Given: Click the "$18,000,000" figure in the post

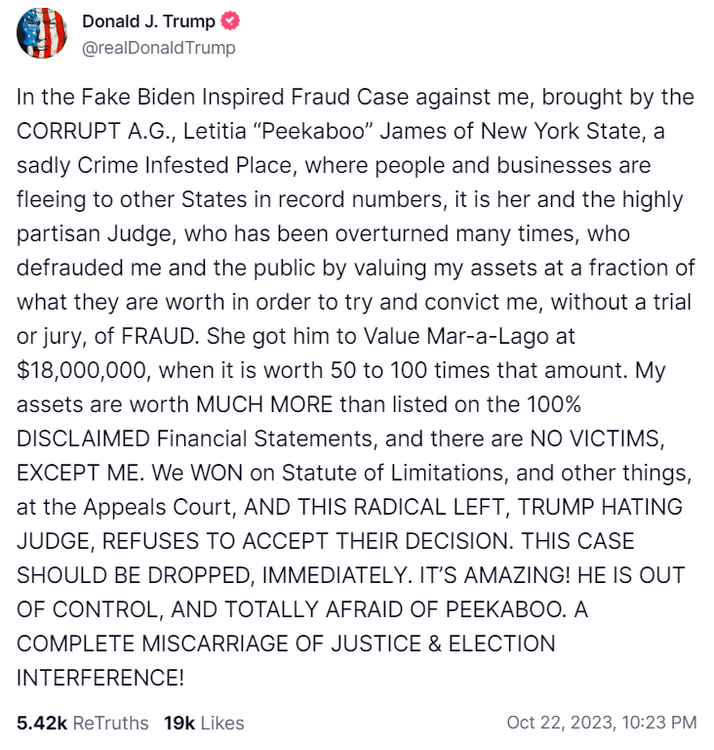Looking at the screenshot, I should tap(82, 370).
